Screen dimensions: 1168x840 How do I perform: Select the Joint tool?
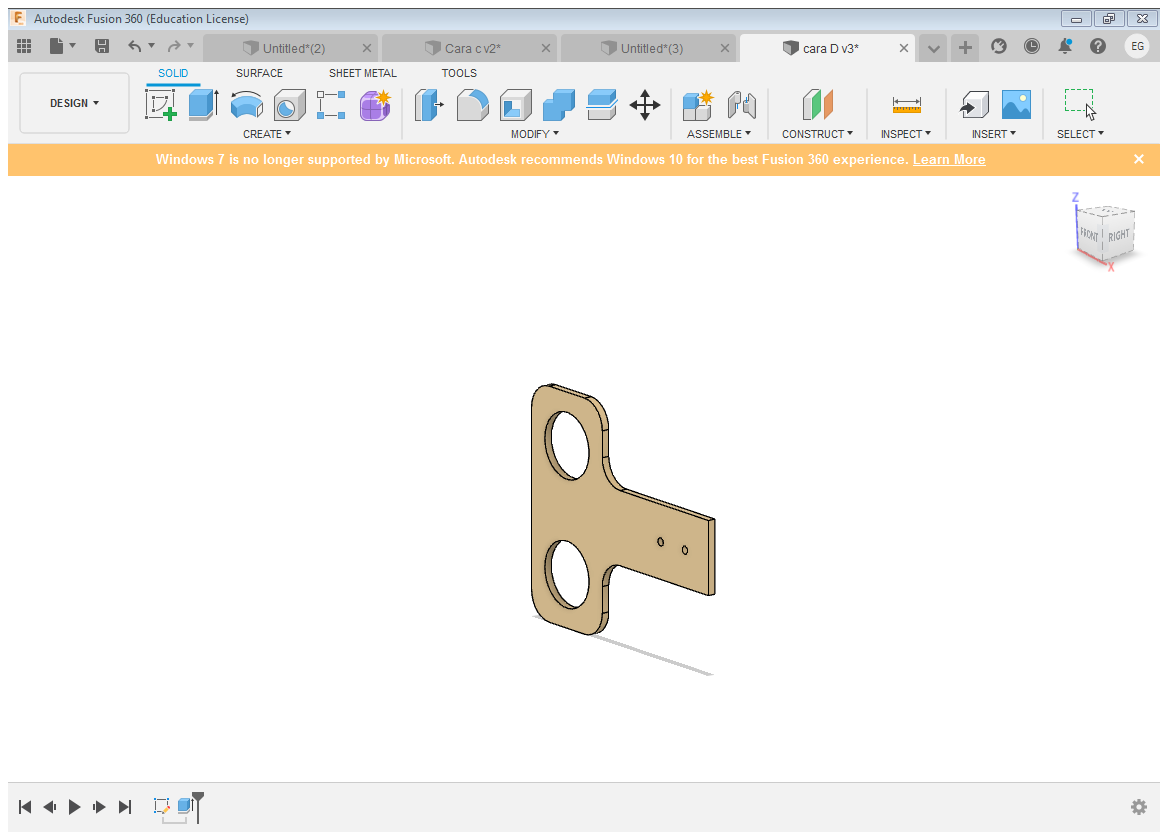click(x=742, y=105)
